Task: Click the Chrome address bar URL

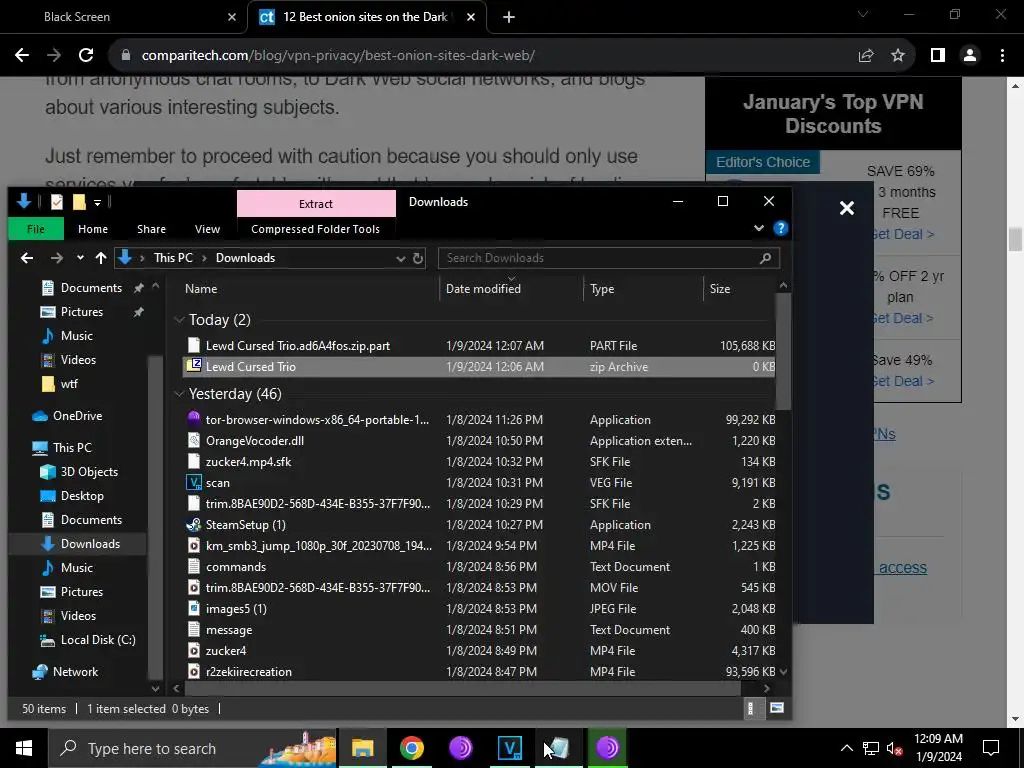Action: [x=338, y=56]
